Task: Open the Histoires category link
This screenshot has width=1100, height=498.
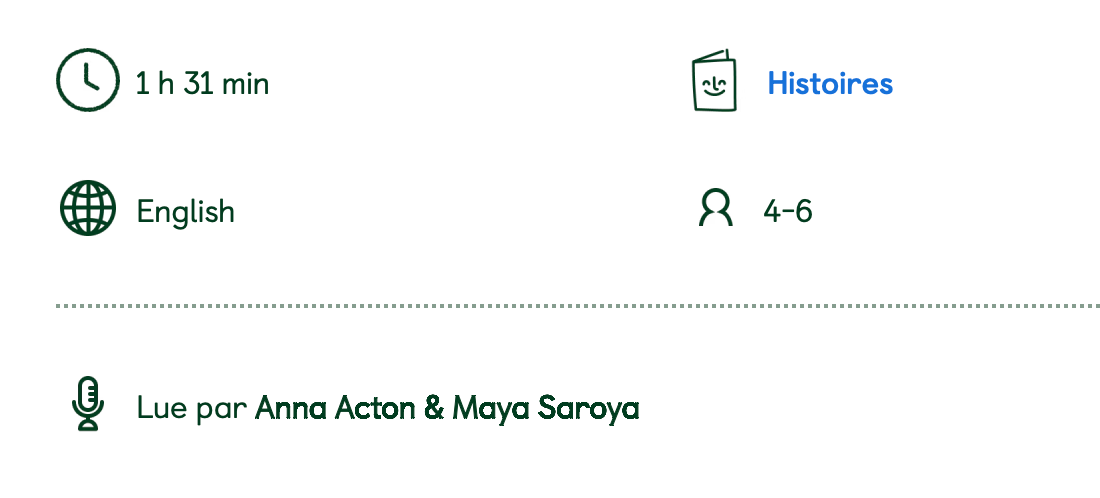Action: (829, 83)
